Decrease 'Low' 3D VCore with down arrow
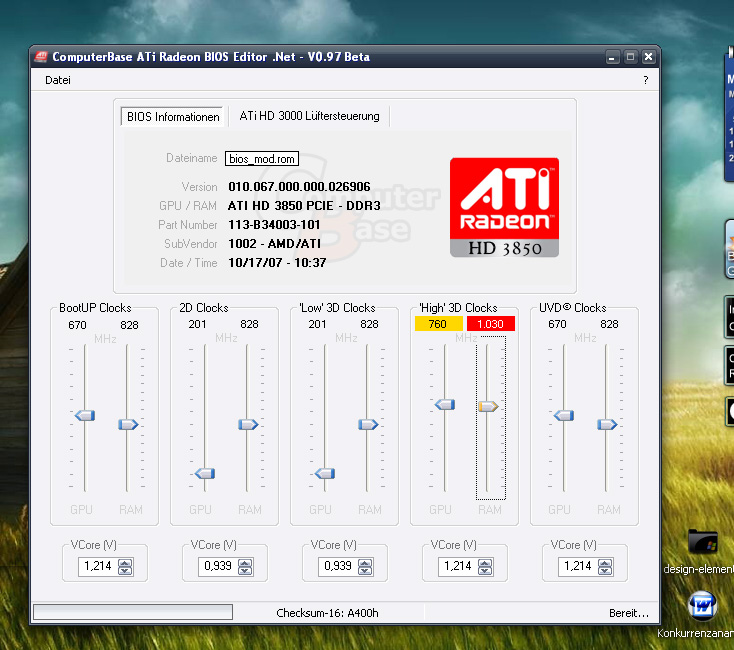The image size is (734, 650). point(365,570)
